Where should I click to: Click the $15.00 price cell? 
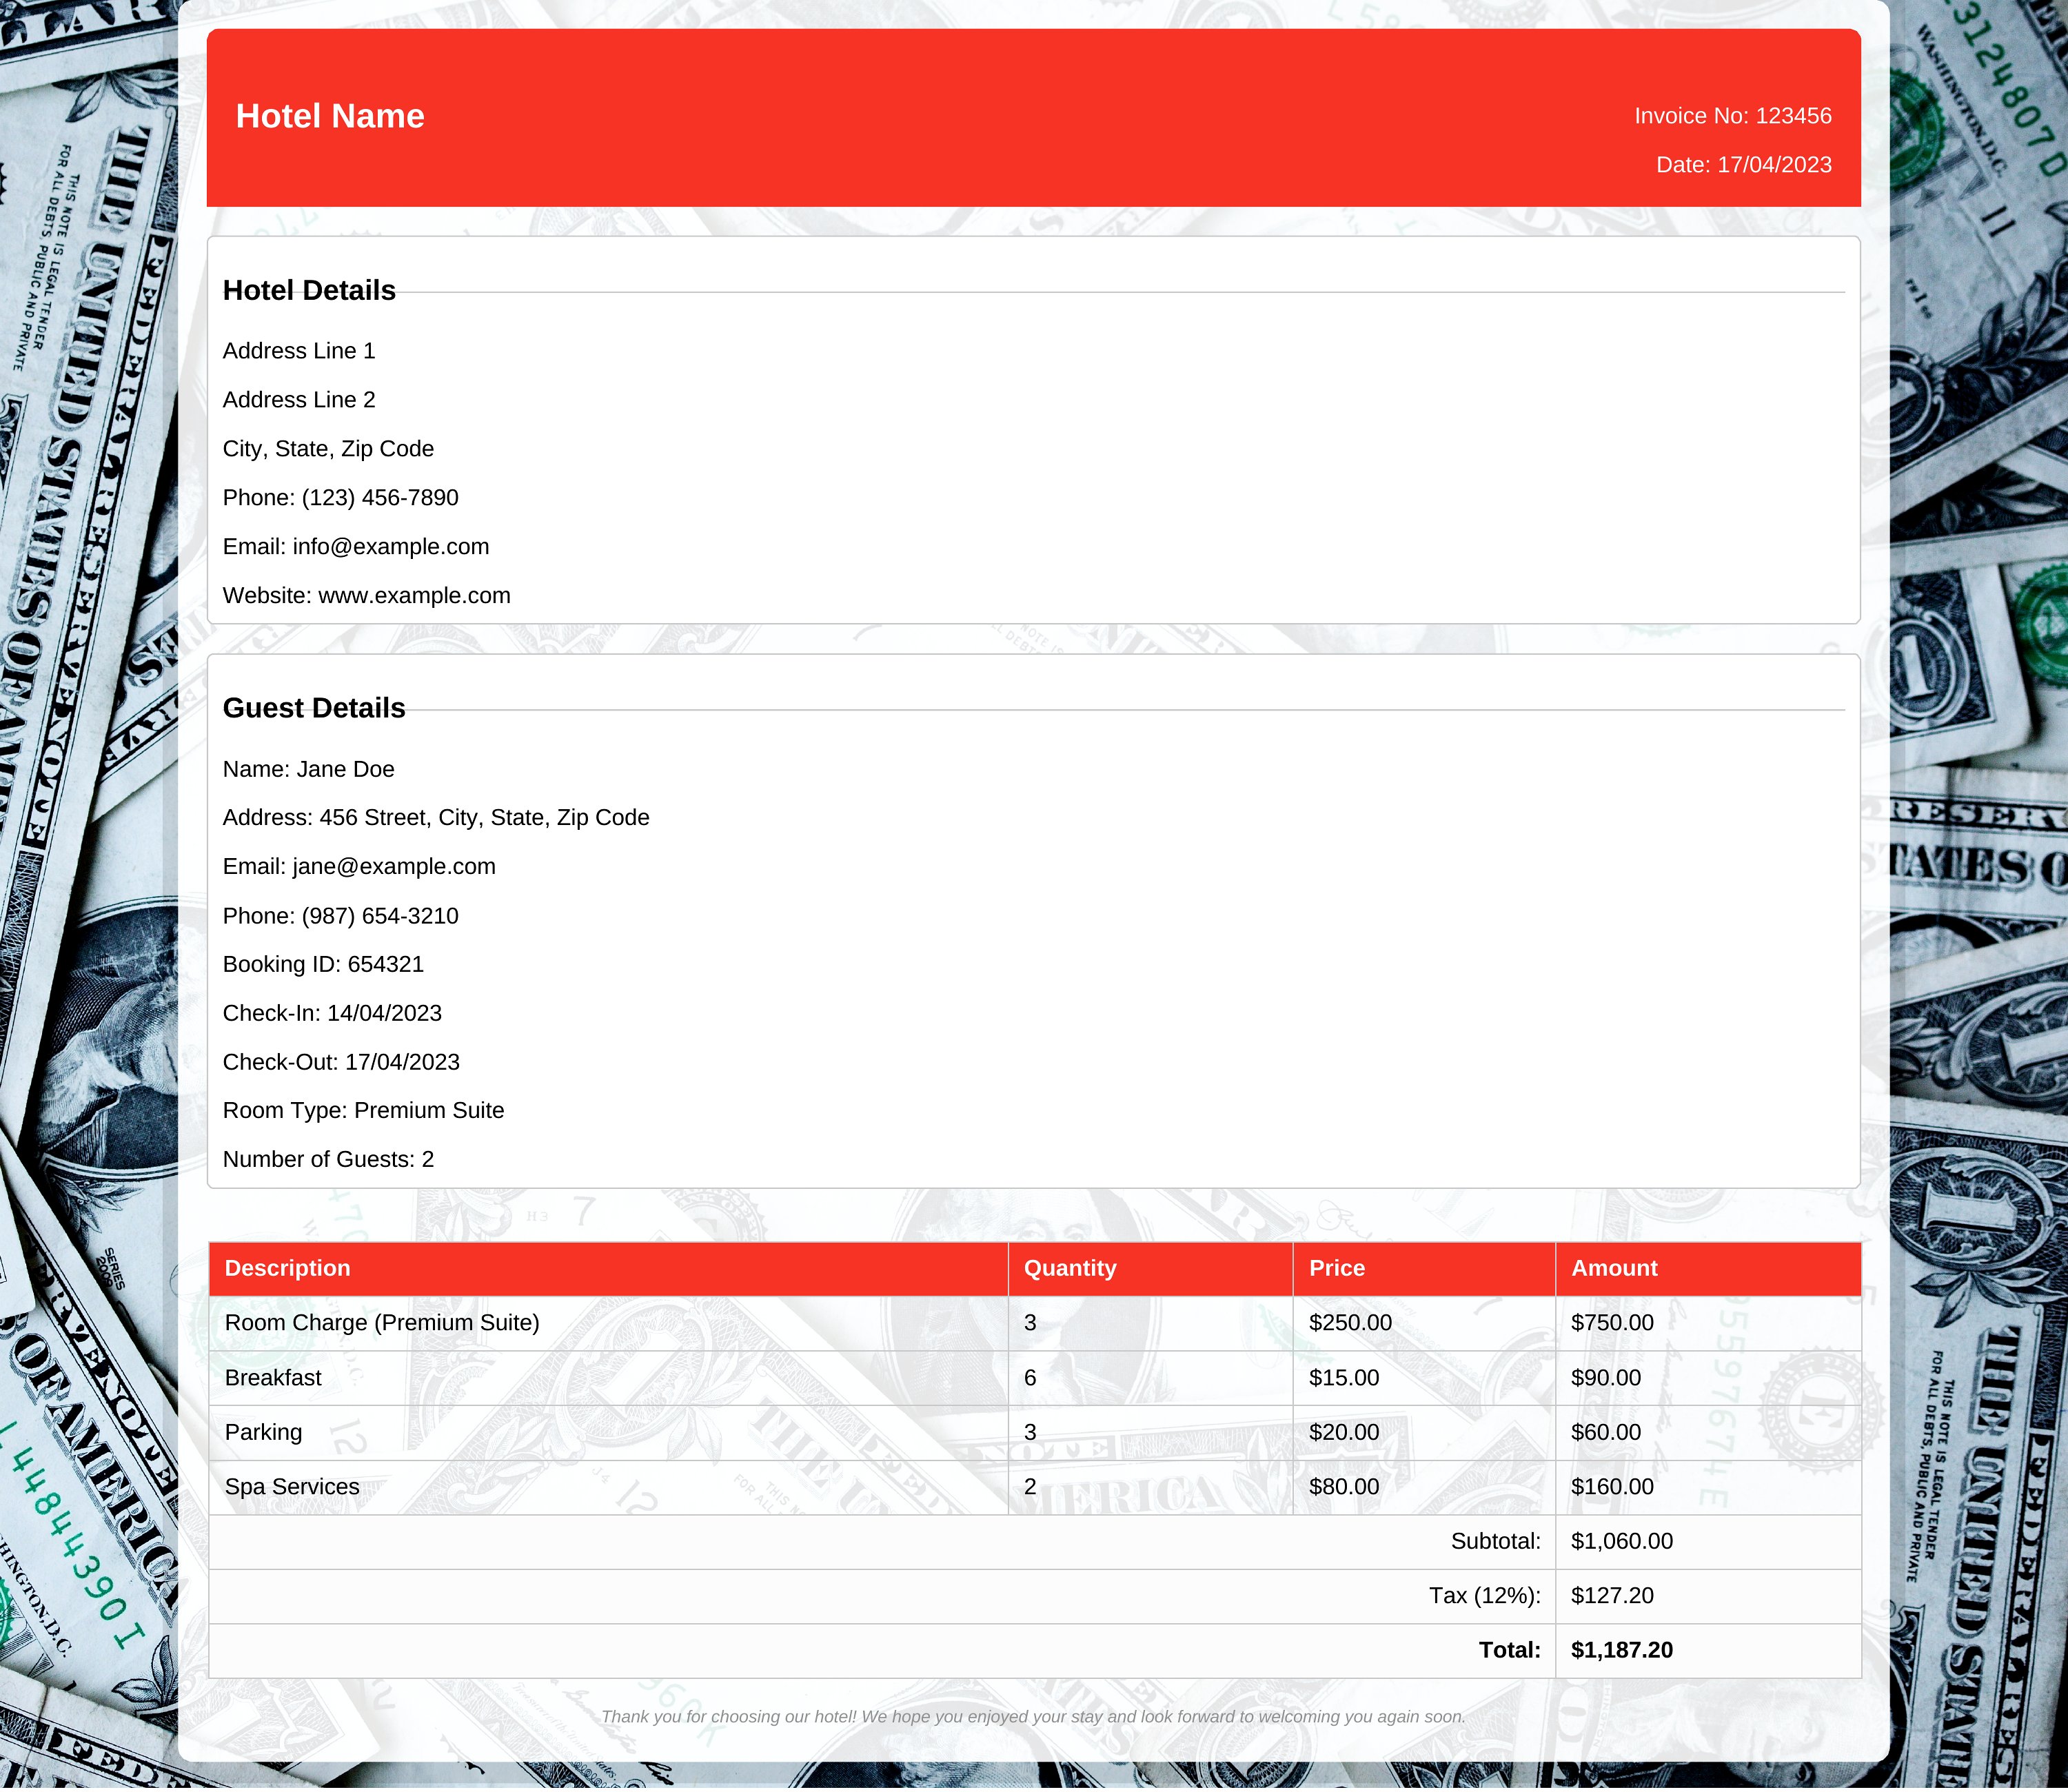point(1424,1379)
